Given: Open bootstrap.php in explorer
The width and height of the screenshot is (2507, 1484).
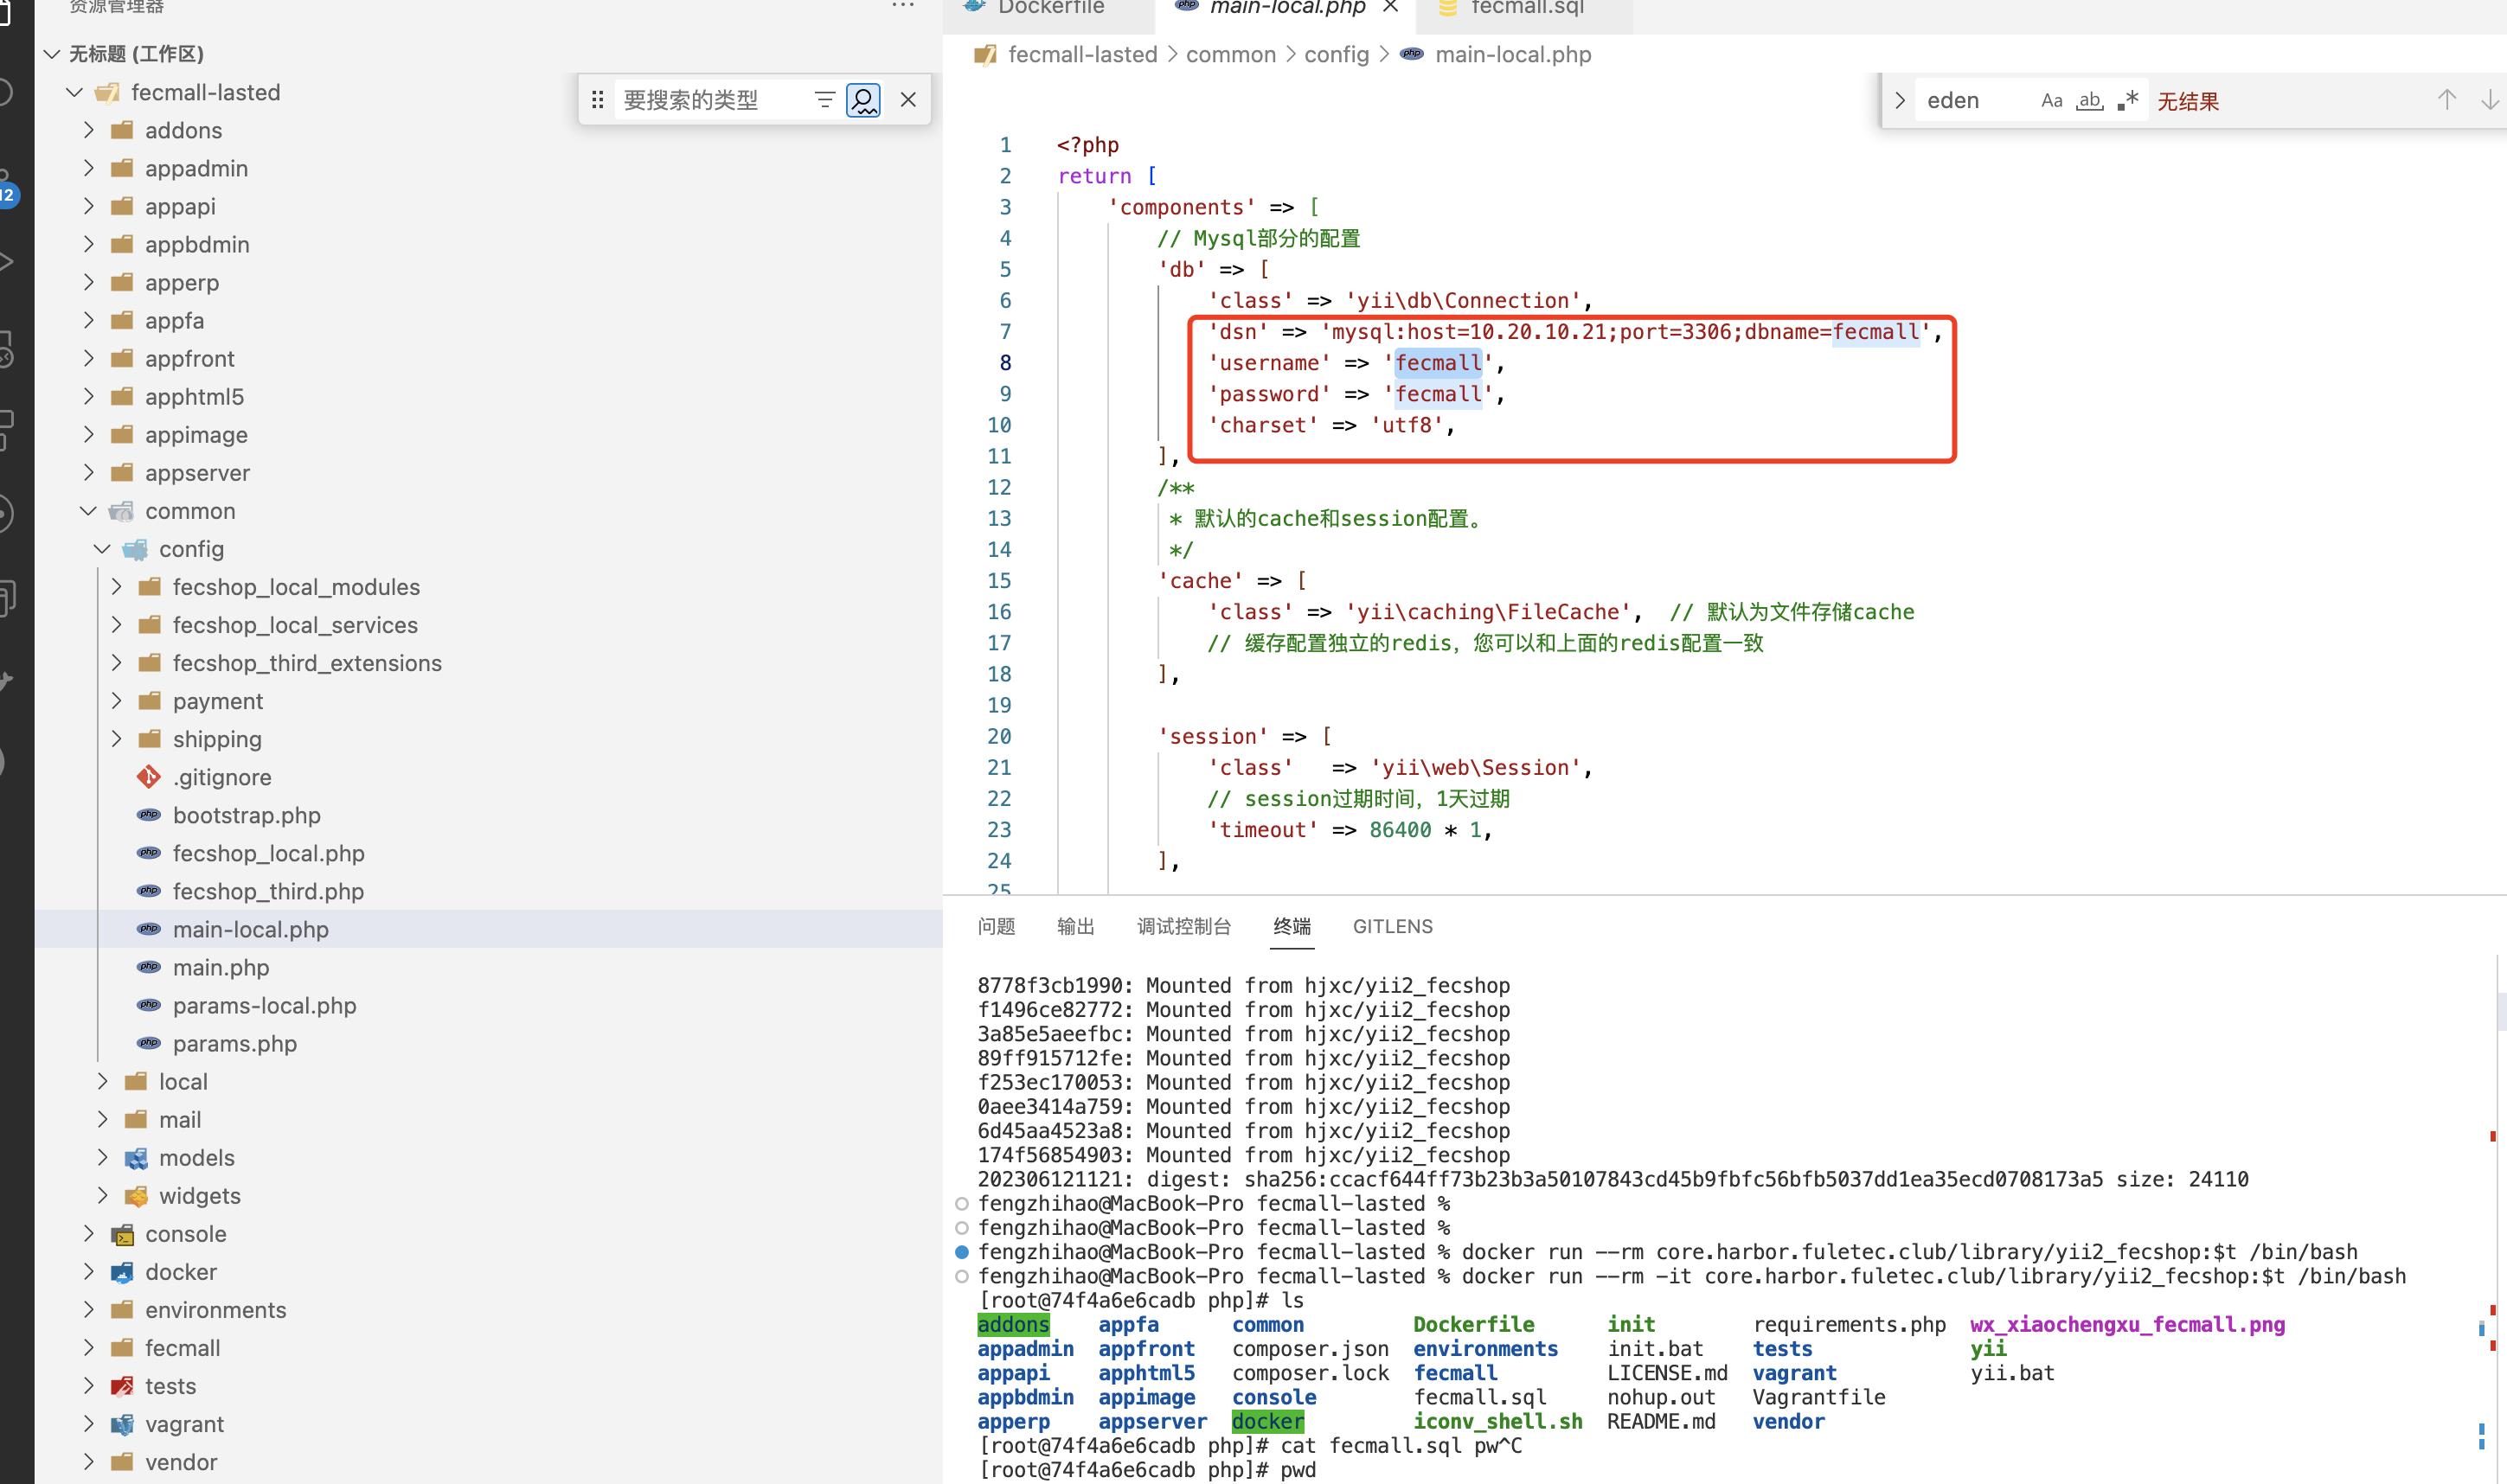Looking at the screenshot, I should (247, 815).
